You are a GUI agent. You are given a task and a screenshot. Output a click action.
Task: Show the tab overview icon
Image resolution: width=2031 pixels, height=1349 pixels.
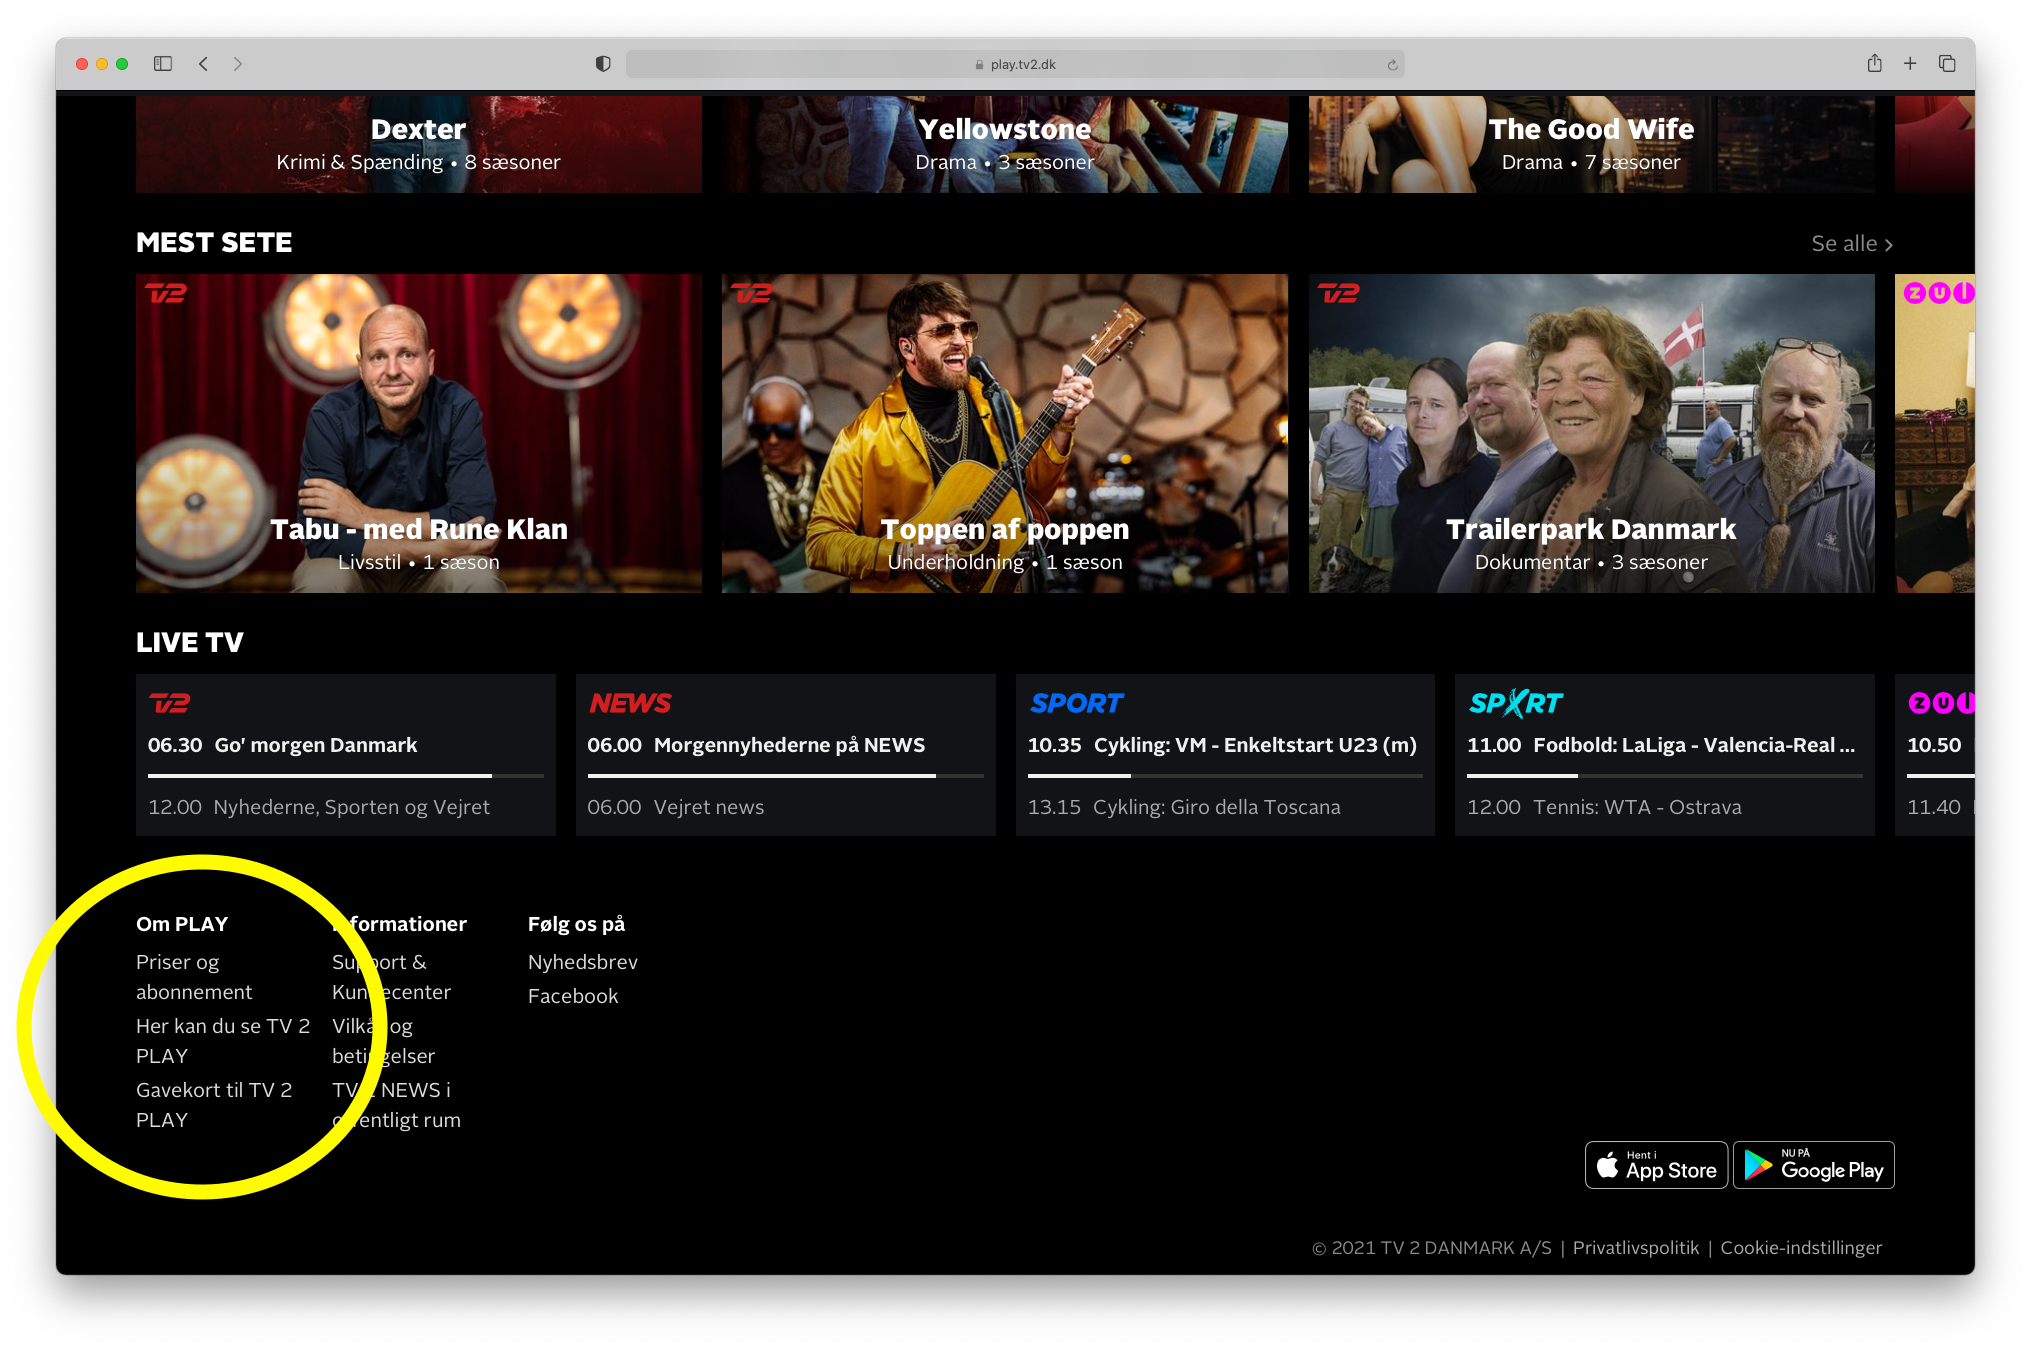1947,64
